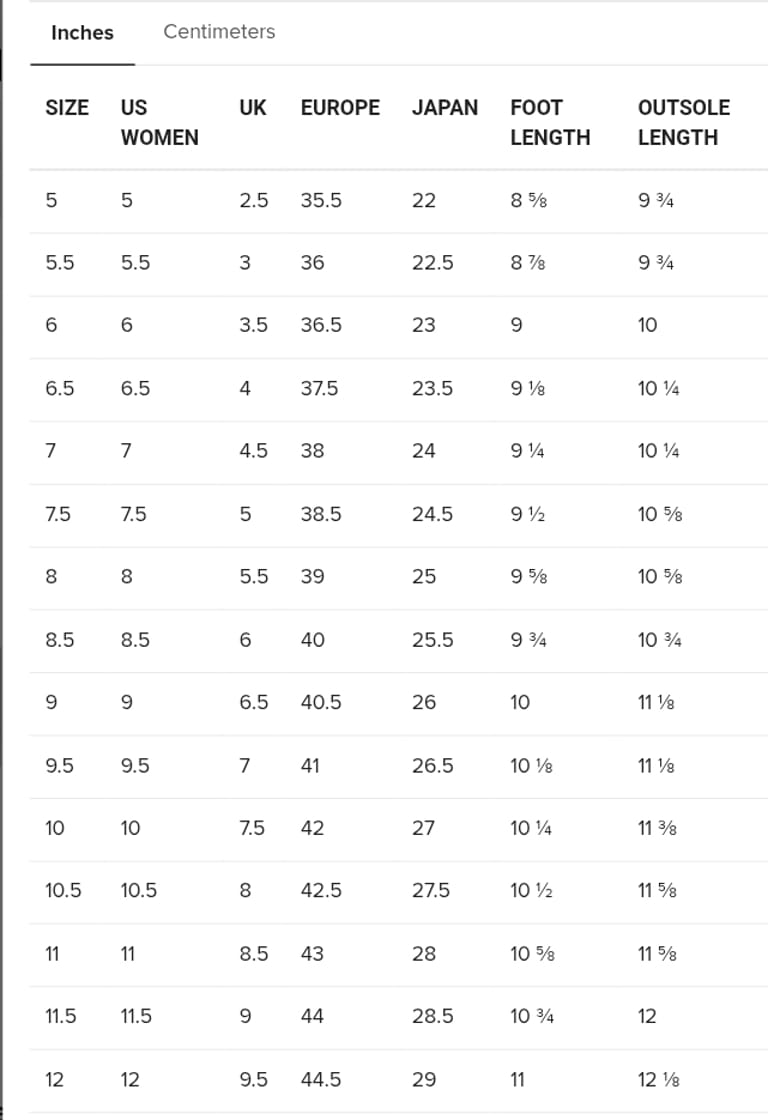Click Europe size 40.5 cell
Screen dimensions: 768x1120
click(321, 702)
